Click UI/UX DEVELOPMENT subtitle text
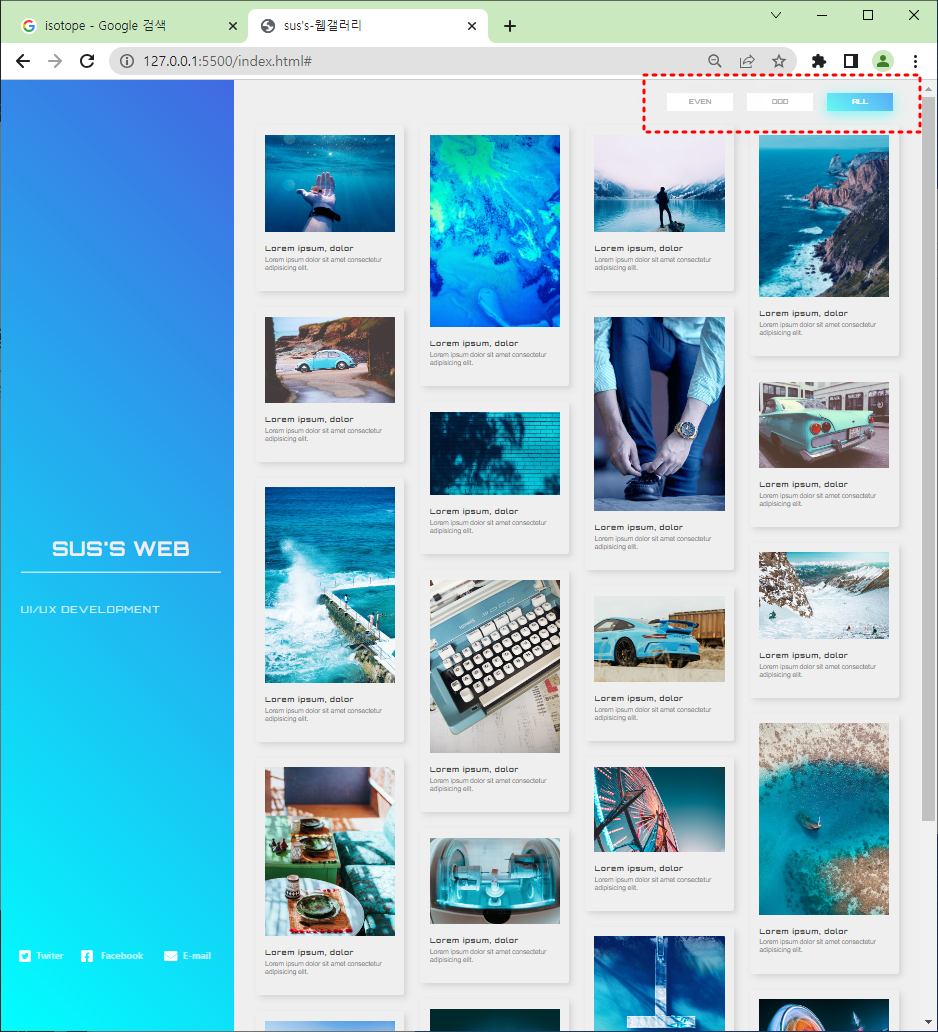Viewport: 938px width, 1032px height. [x=90, y=609]
